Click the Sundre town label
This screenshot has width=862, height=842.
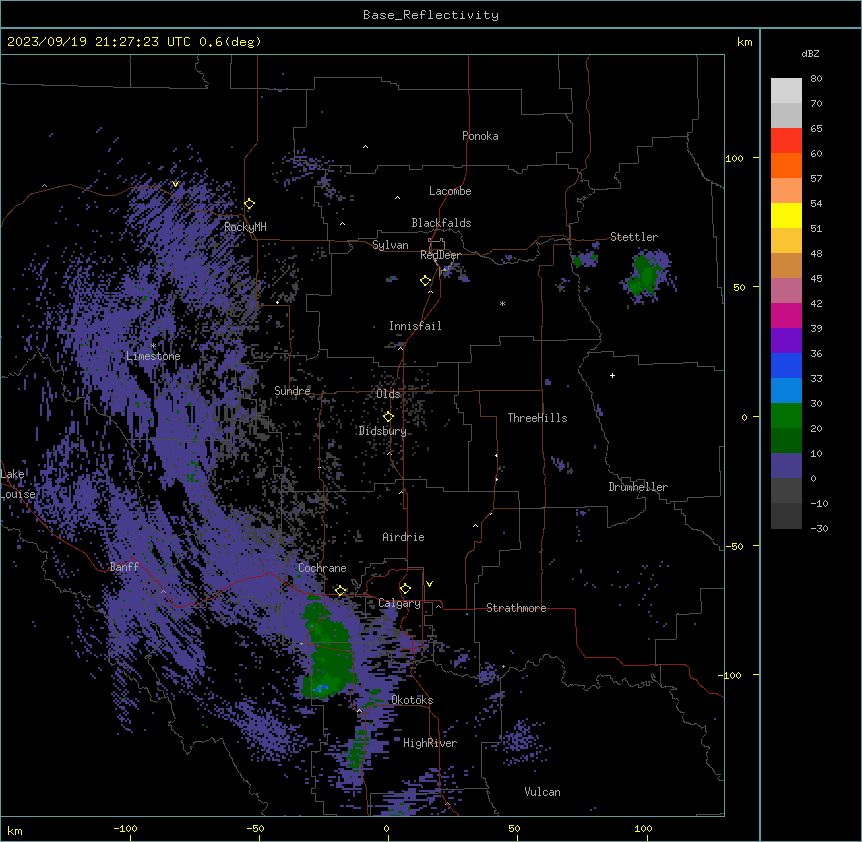pos(292,391)
